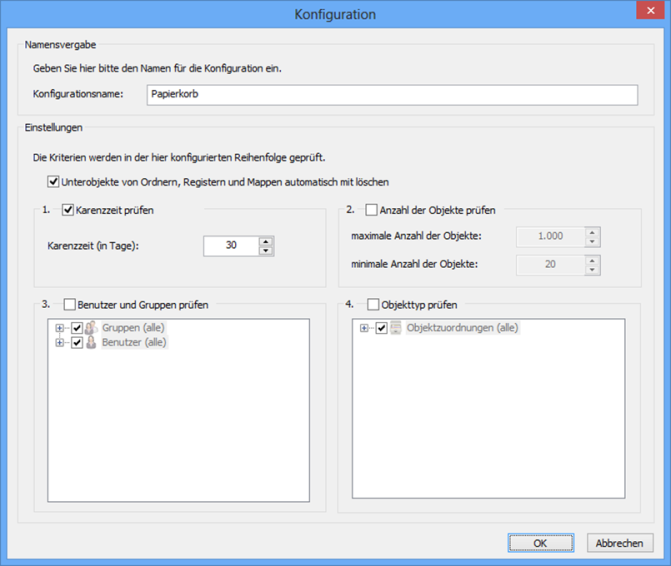Click the Benutzer (alle) user icon

(x=91, y=343)
